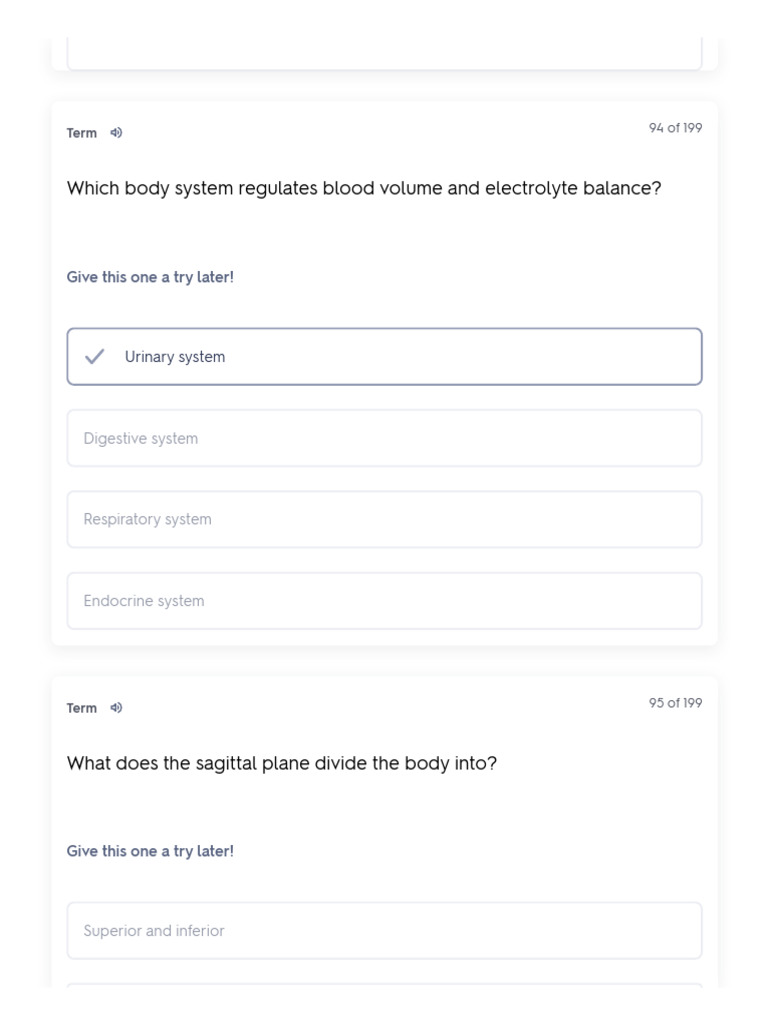Screen dimensions: 768x1024
Task: Click the blood volume and electrolyte question text
Action: [364, 189]
